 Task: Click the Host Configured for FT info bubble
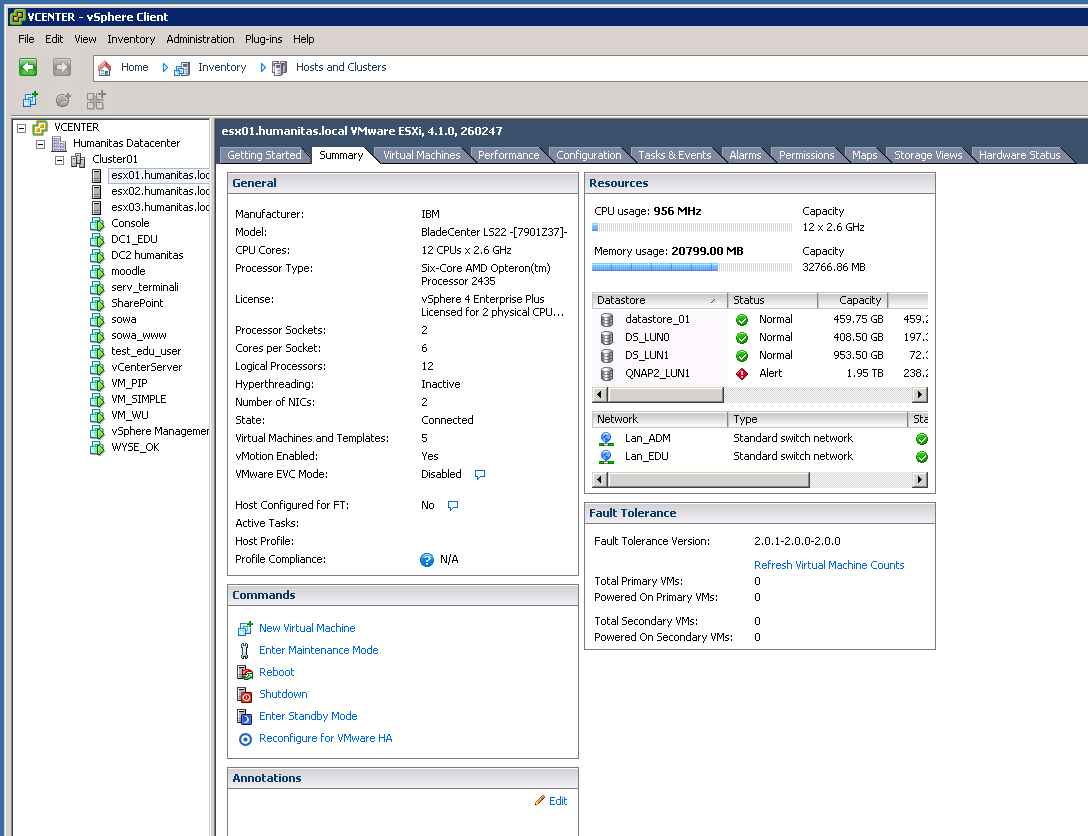(x=452, y=506)
